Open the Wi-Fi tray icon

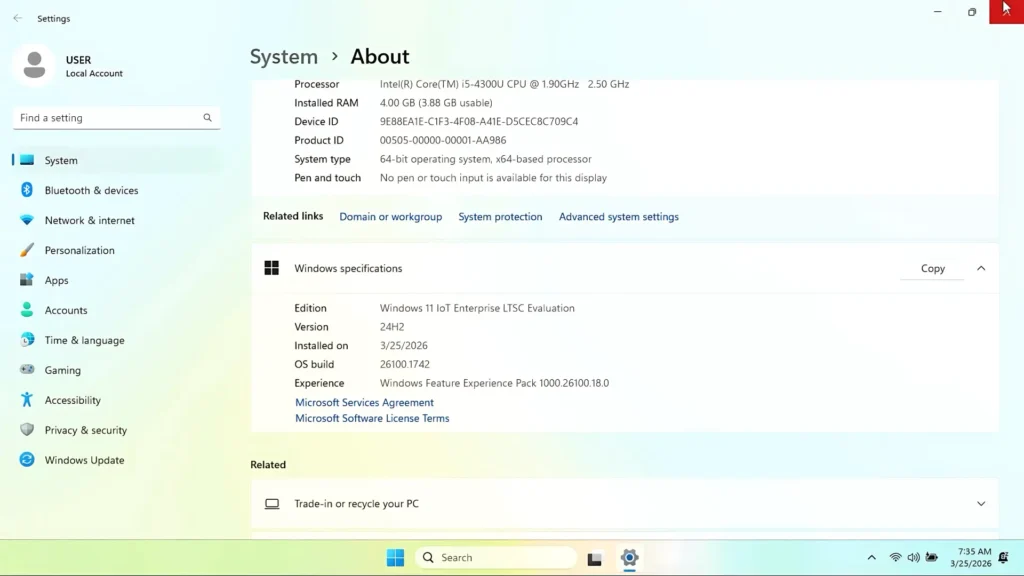coord(895,558)
